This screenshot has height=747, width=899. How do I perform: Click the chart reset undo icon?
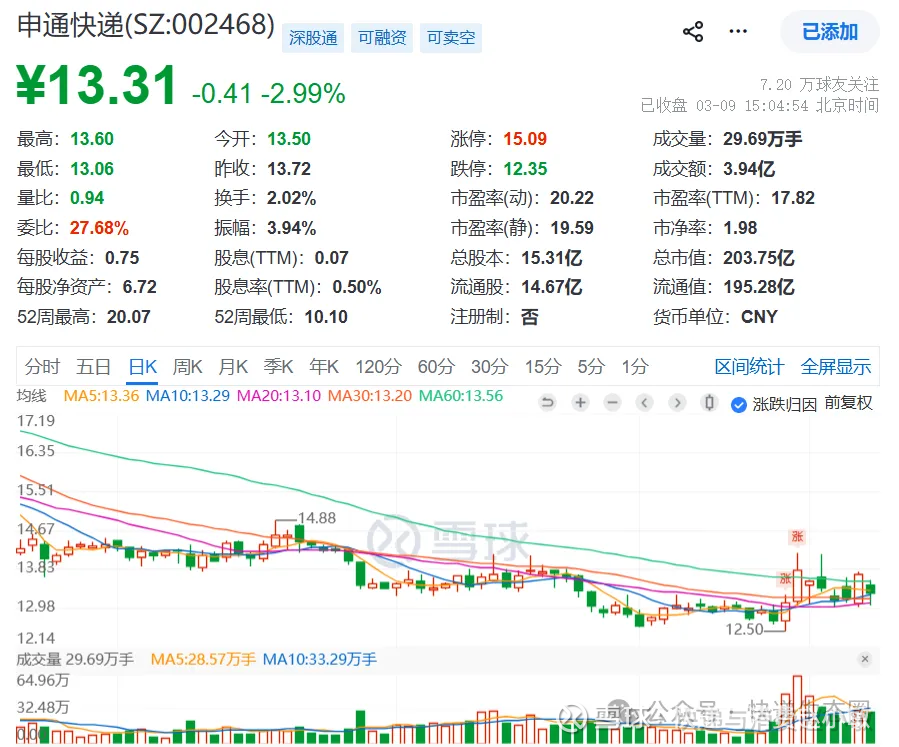548,403
